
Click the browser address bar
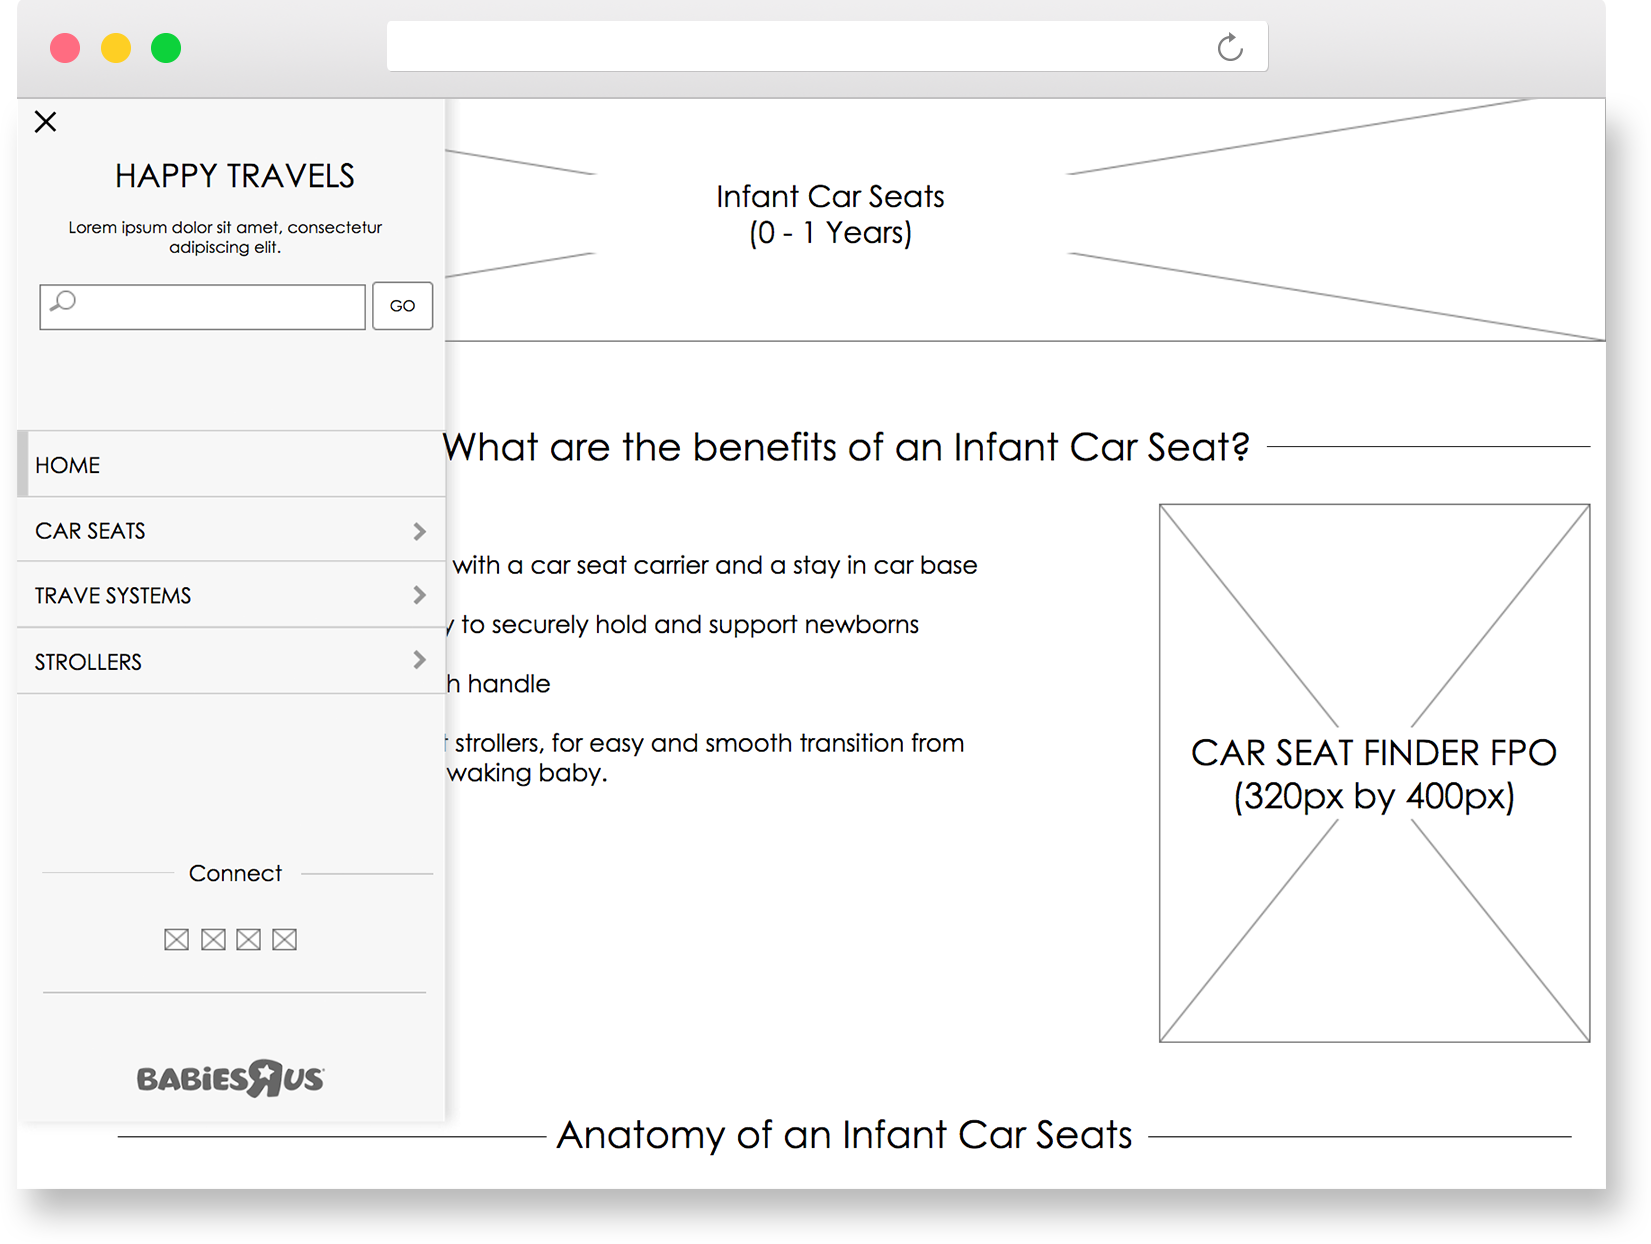[x=827, y=47]
